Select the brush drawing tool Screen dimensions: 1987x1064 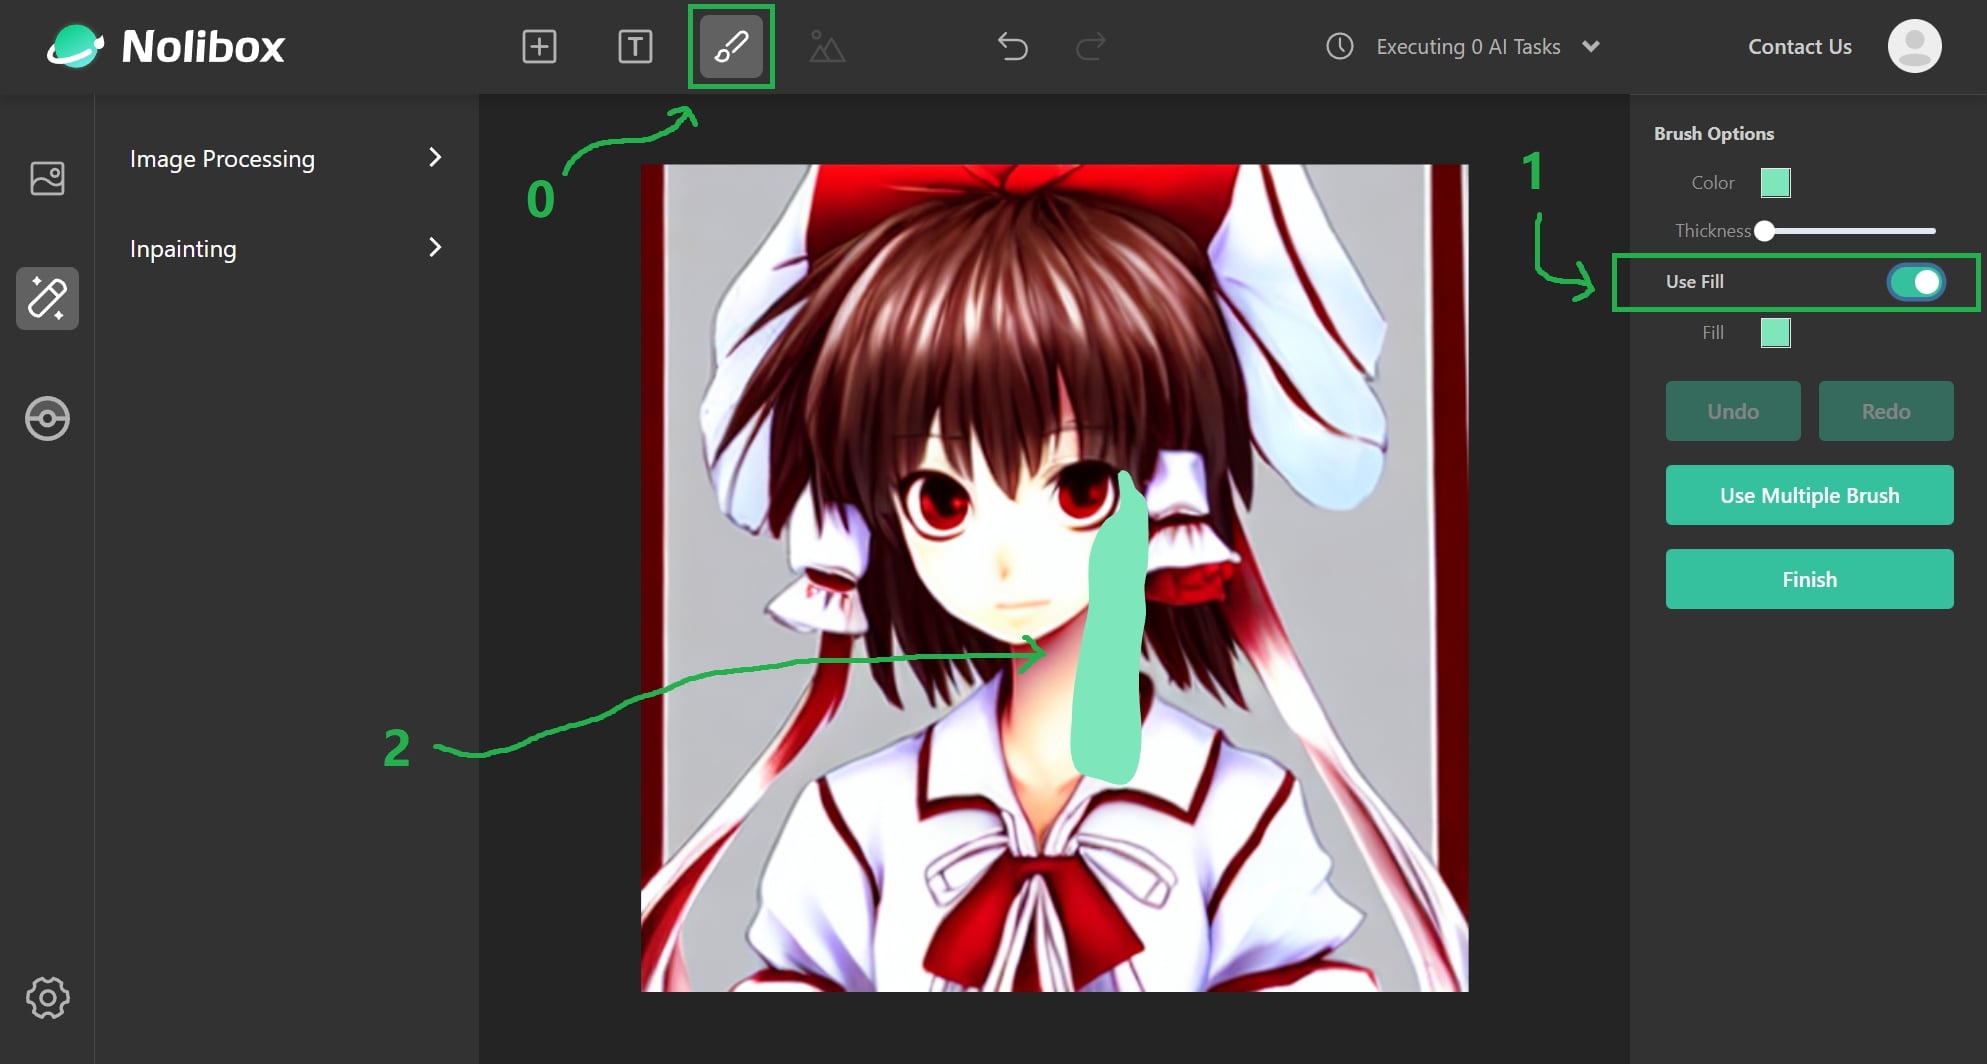pos(731,46)
